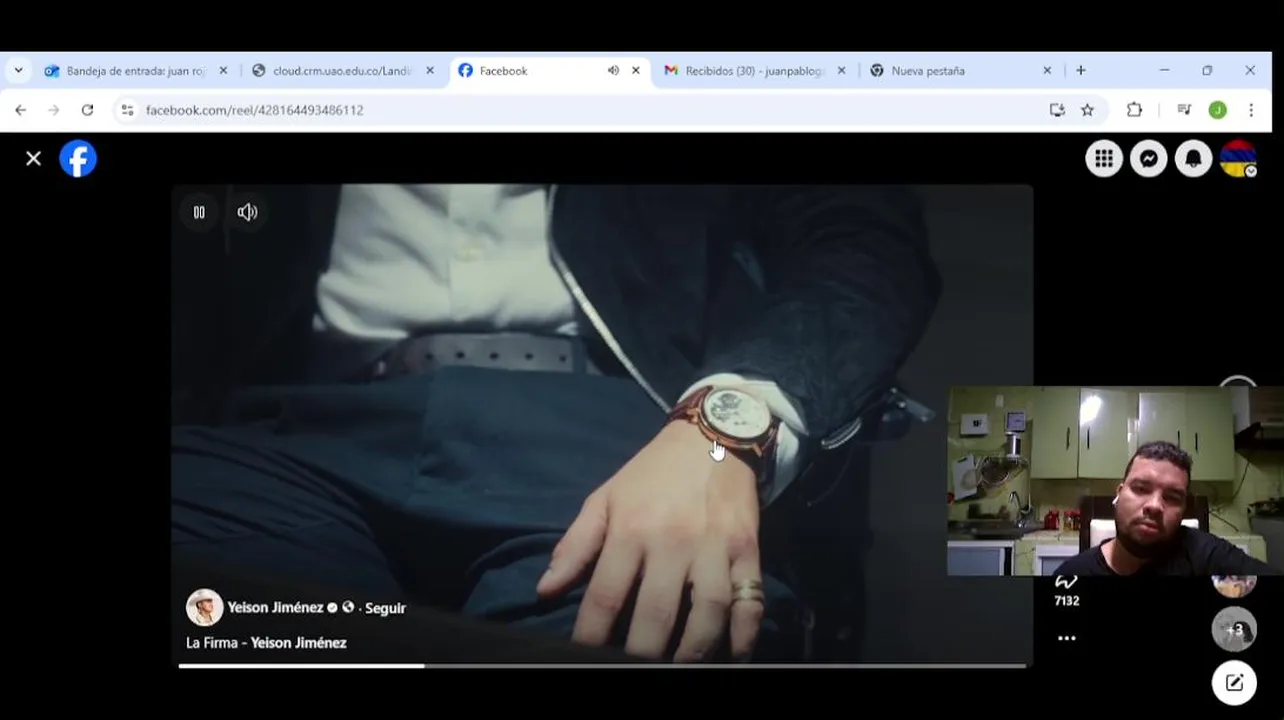
Task: Click the webcam overlay video
Action: pos(1115,481)
